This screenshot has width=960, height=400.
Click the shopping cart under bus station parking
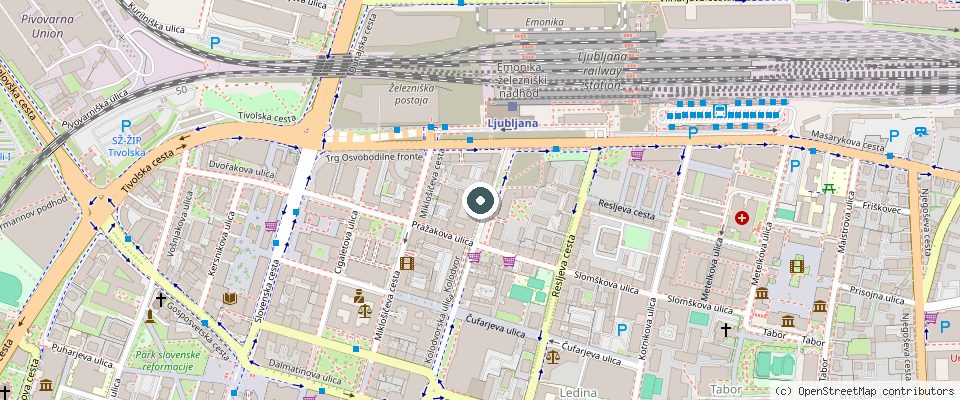click(637, 155)
